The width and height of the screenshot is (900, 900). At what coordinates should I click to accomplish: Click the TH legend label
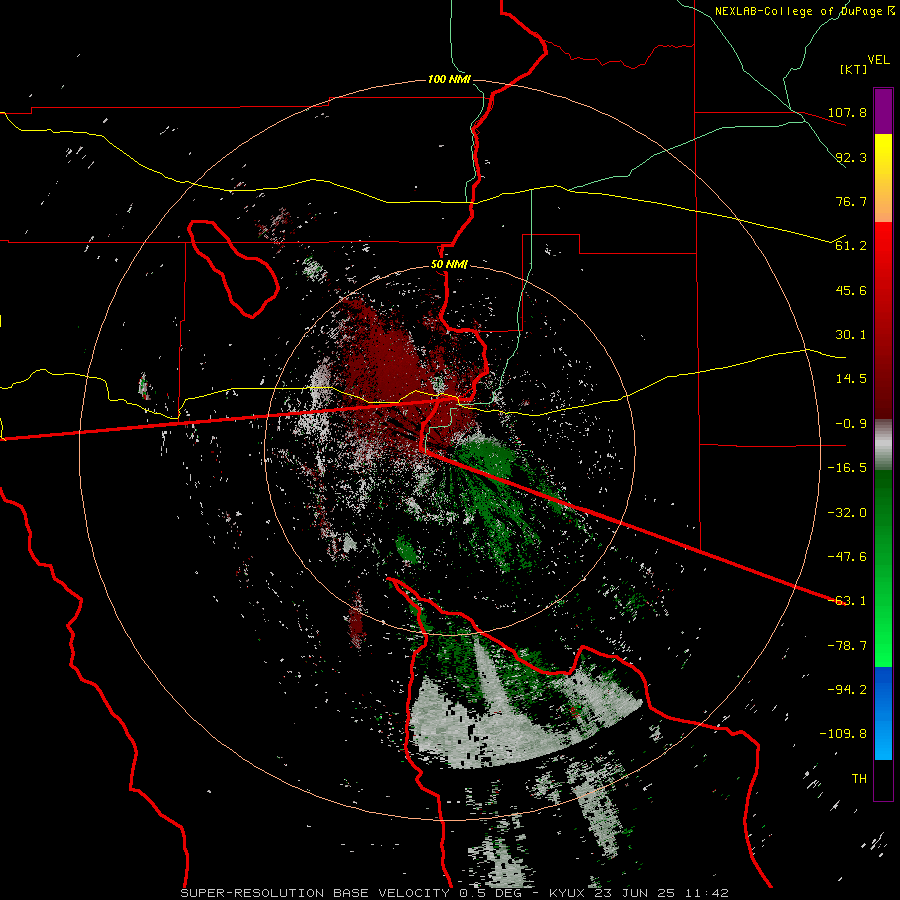(x=859, y=779)
